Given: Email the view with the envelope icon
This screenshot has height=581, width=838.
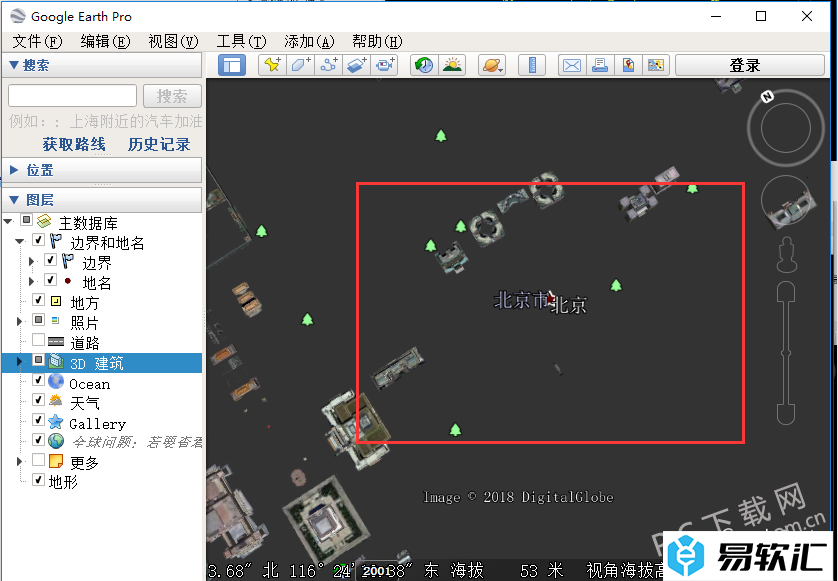Looking at the screenshot, I should pyautogui.click(x=572, y=65).
